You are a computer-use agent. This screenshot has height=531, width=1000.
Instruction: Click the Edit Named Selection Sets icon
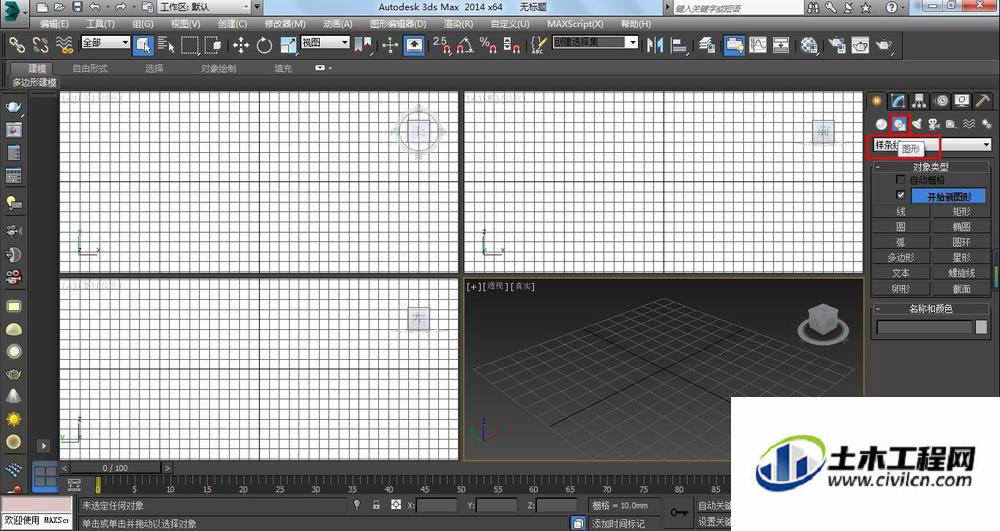[538, 45]
